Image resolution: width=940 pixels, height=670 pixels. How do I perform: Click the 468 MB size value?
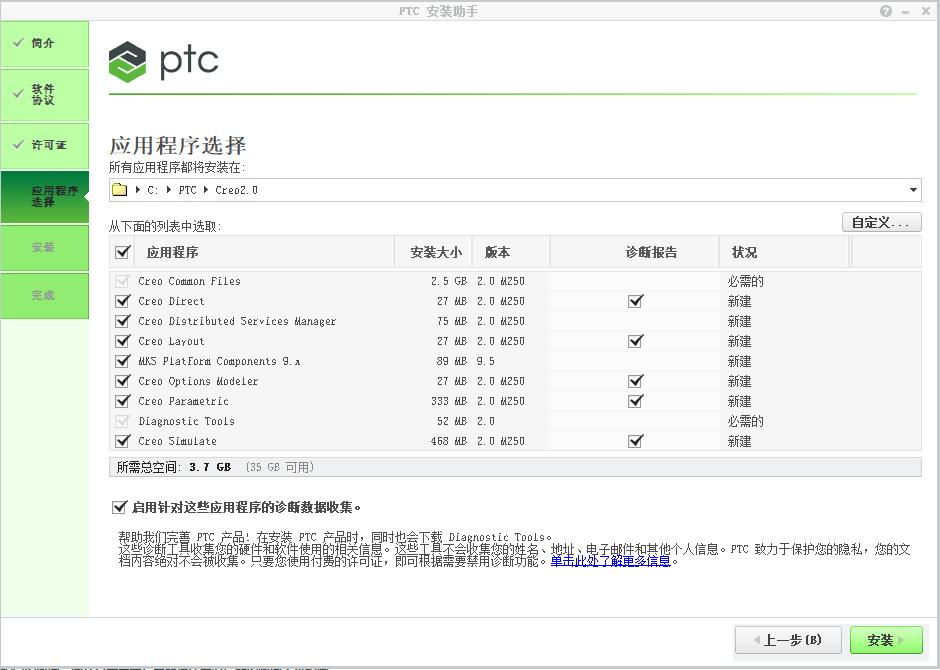tap(448, 441)
